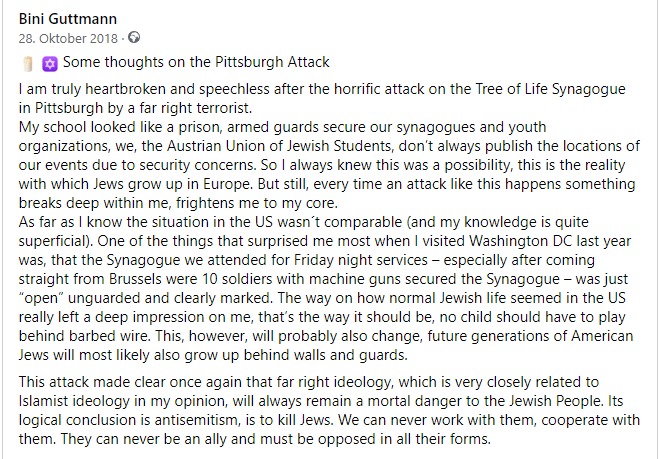The height and width of the screenshot is (459, 662).
Task: Click the candle emoji before the heading
Action: [x=28, y=64]
